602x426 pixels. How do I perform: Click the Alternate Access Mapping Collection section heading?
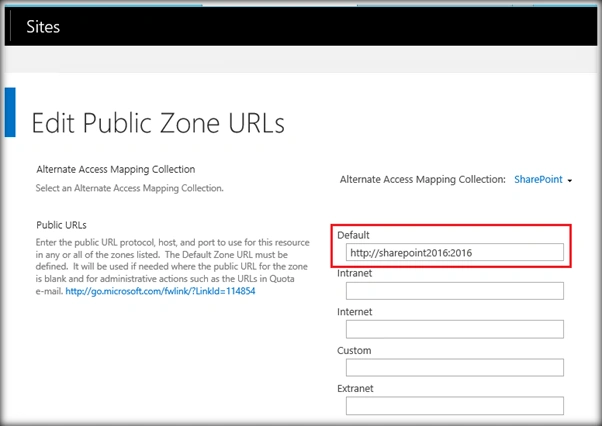(x=116, y=169)
